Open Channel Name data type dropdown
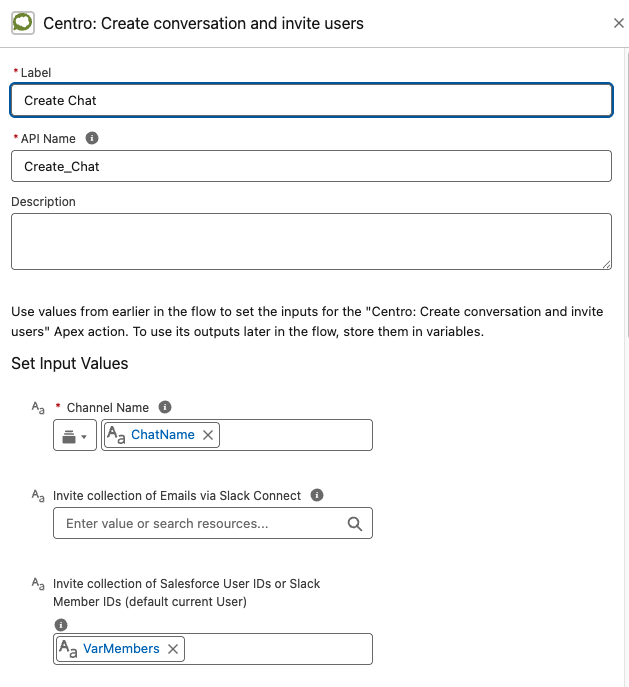This screenshot has width=629, height=687. pos(75,435)
